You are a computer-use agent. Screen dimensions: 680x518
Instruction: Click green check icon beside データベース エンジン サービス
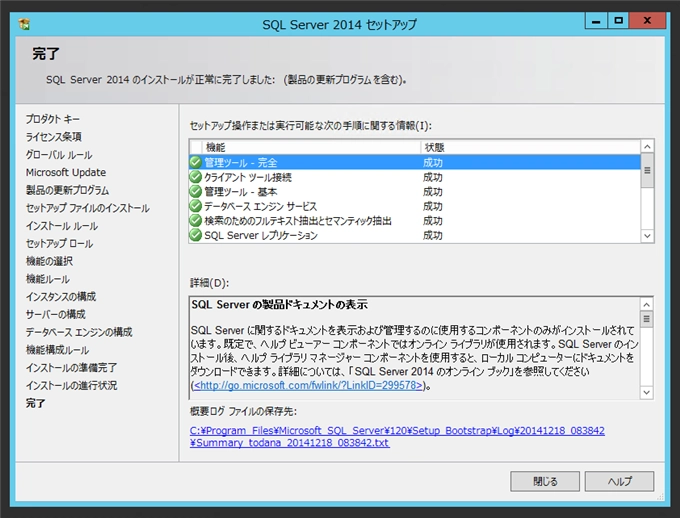click(x=196, y=206)
